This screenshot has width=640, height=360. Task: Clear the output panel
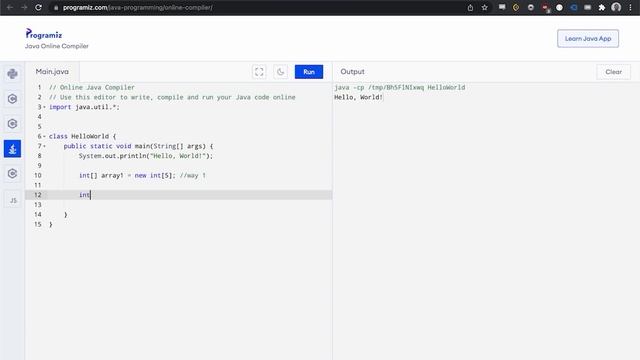tap(613, 72)
